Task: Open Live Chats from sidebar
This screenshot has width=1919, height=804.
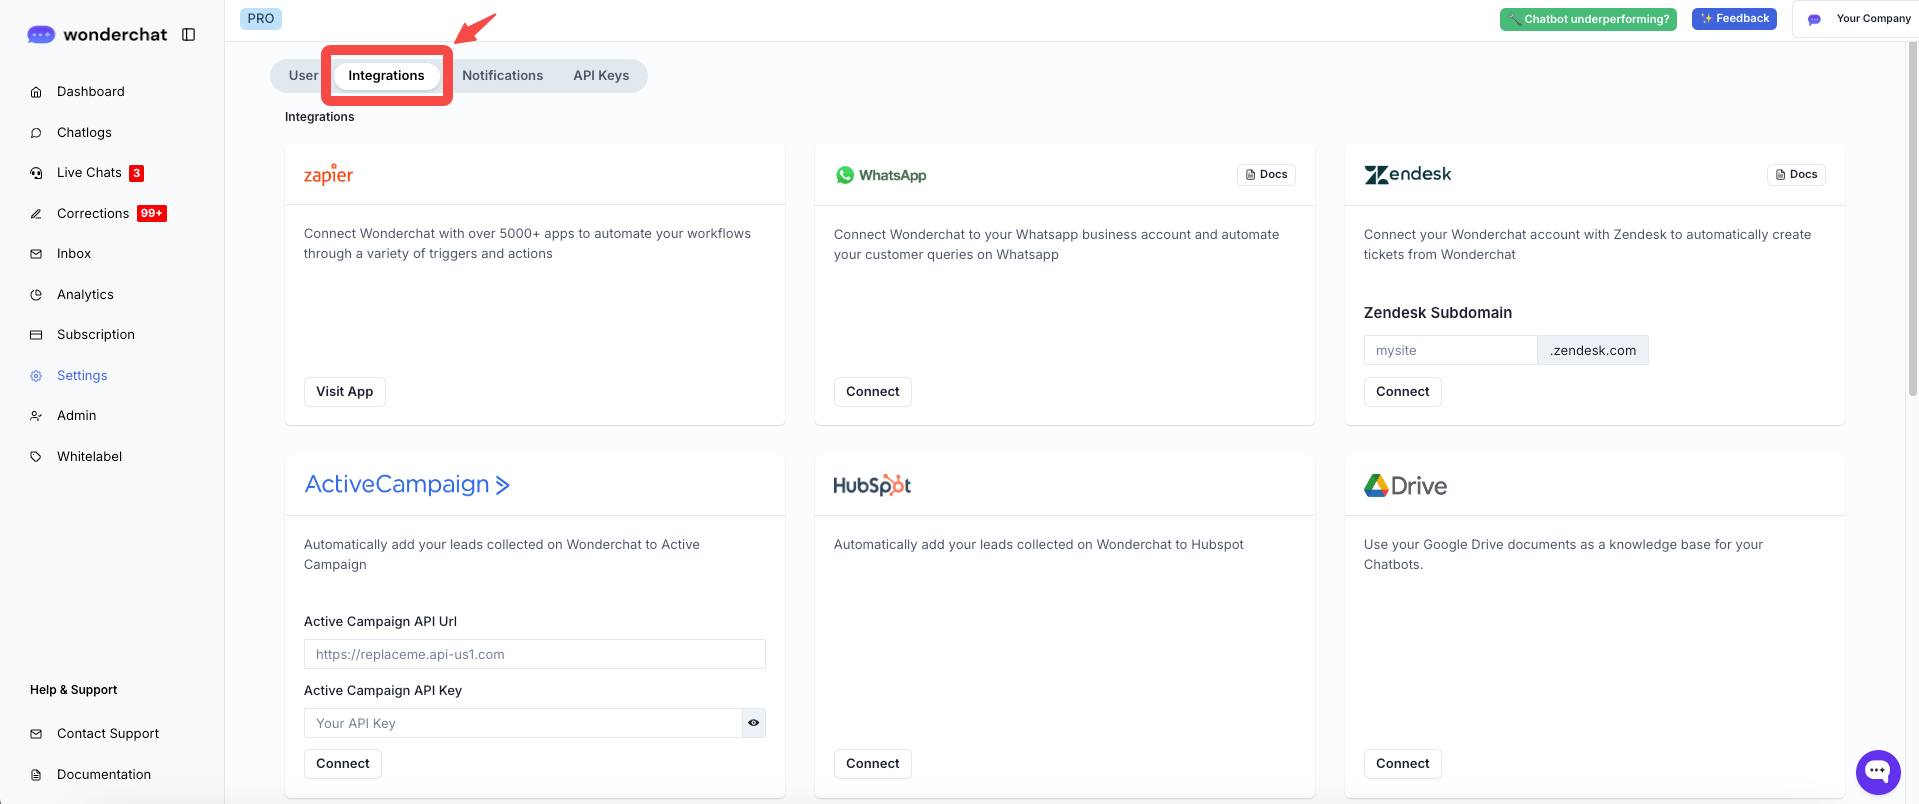Action: click(89, 173)
